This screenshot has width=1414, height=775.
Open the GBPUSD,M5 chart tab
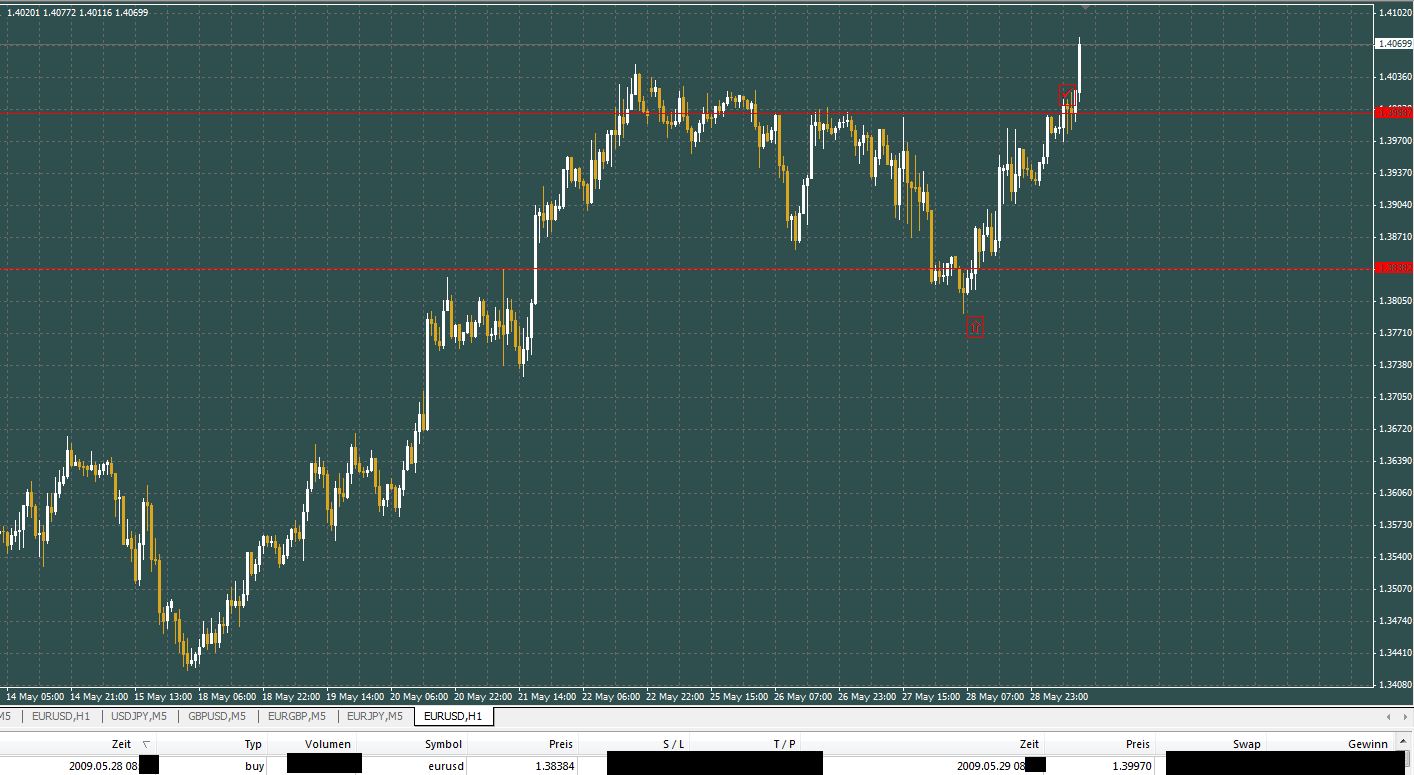217,716
